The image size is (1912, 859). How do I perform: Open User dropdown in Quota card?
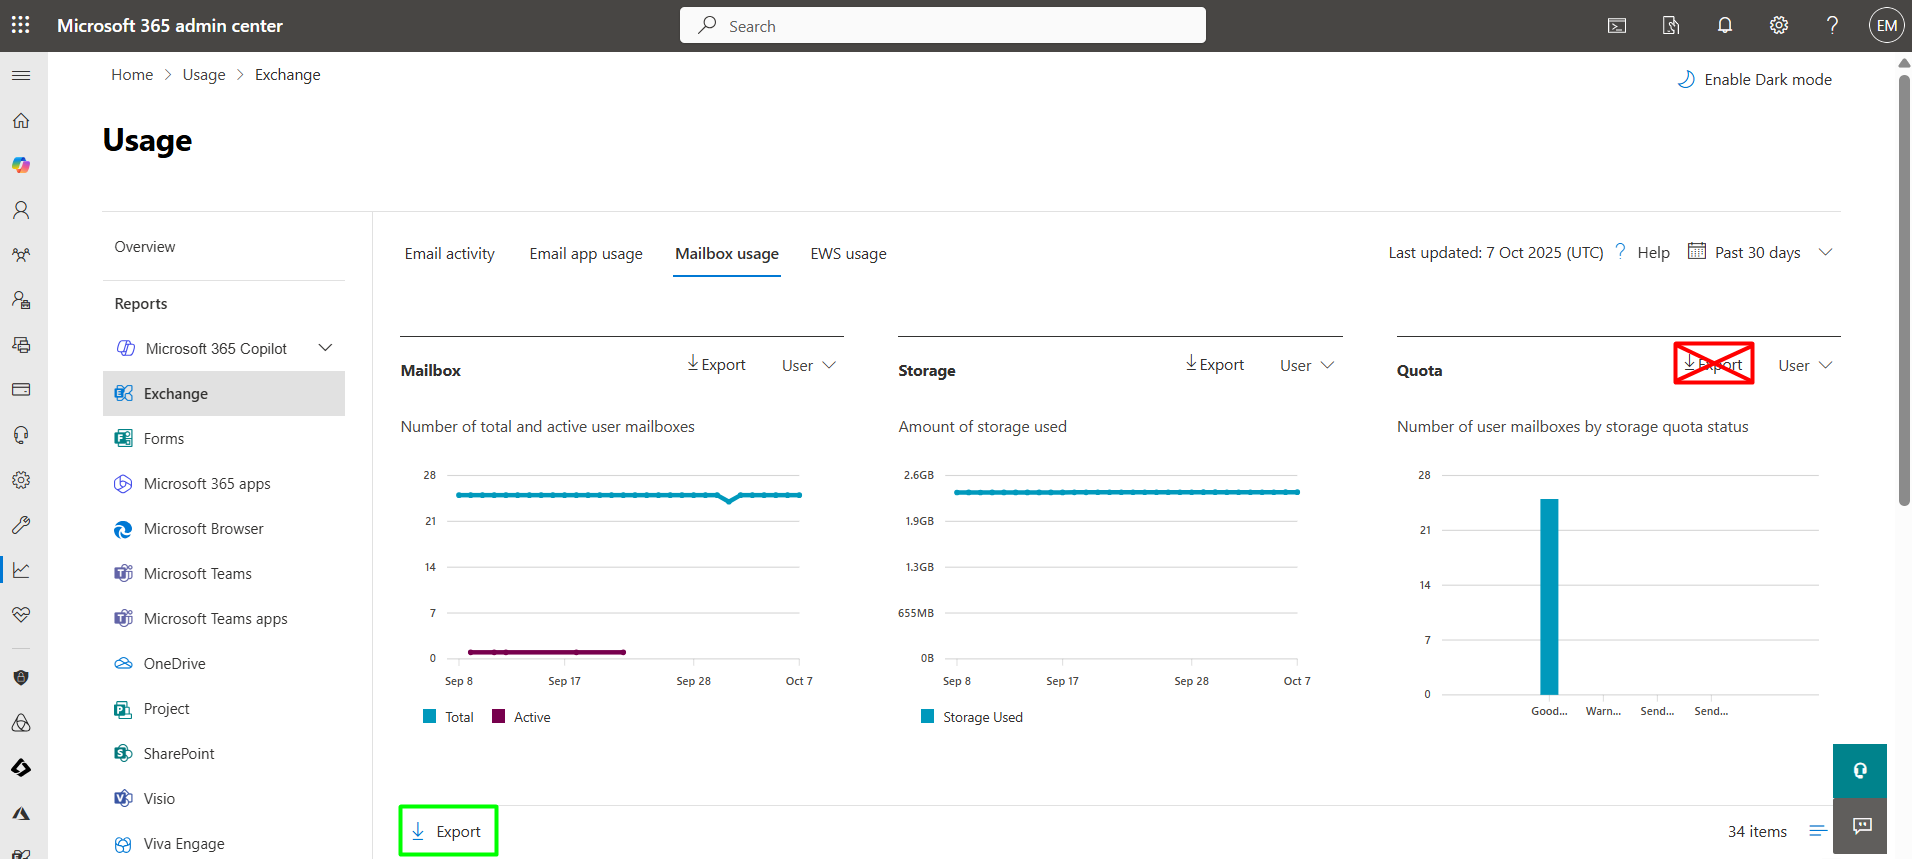pos(1805,365)
